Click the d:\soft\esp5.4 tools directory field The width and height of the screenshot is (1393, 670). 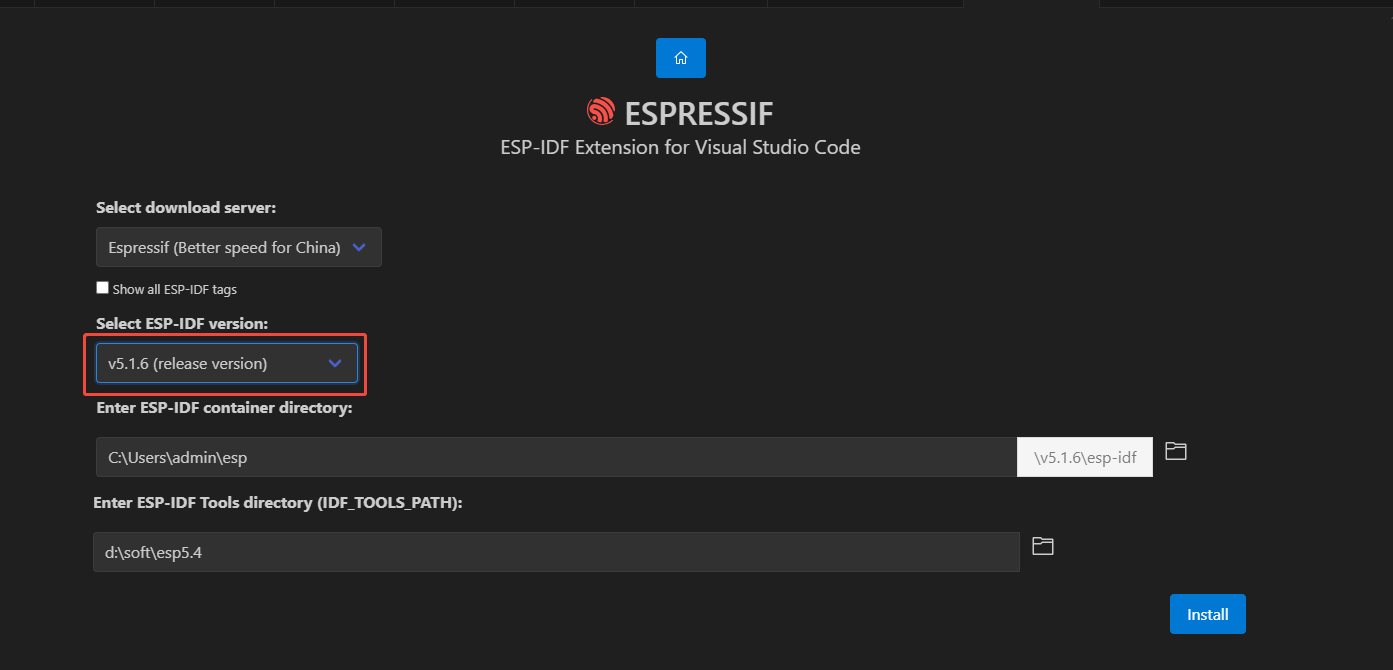pyautogui.click(x=555, y=552)
